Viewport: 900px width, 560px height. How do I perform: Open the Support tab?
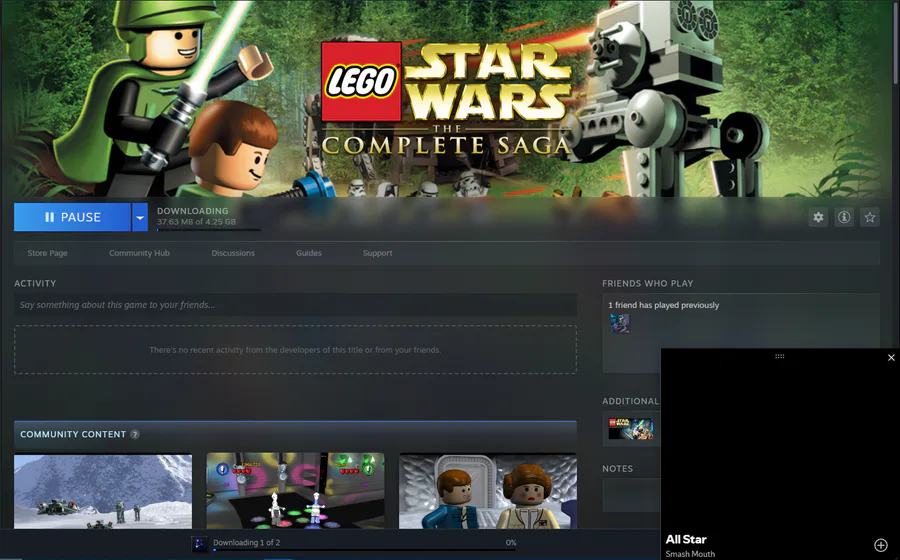[378, 253]
